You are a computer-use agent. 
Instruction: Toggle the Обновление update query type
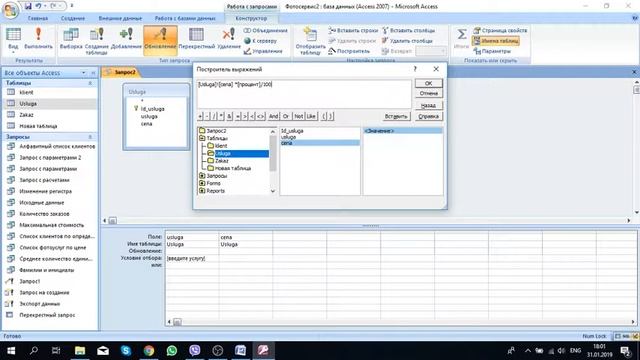click(x=160, y=40)
